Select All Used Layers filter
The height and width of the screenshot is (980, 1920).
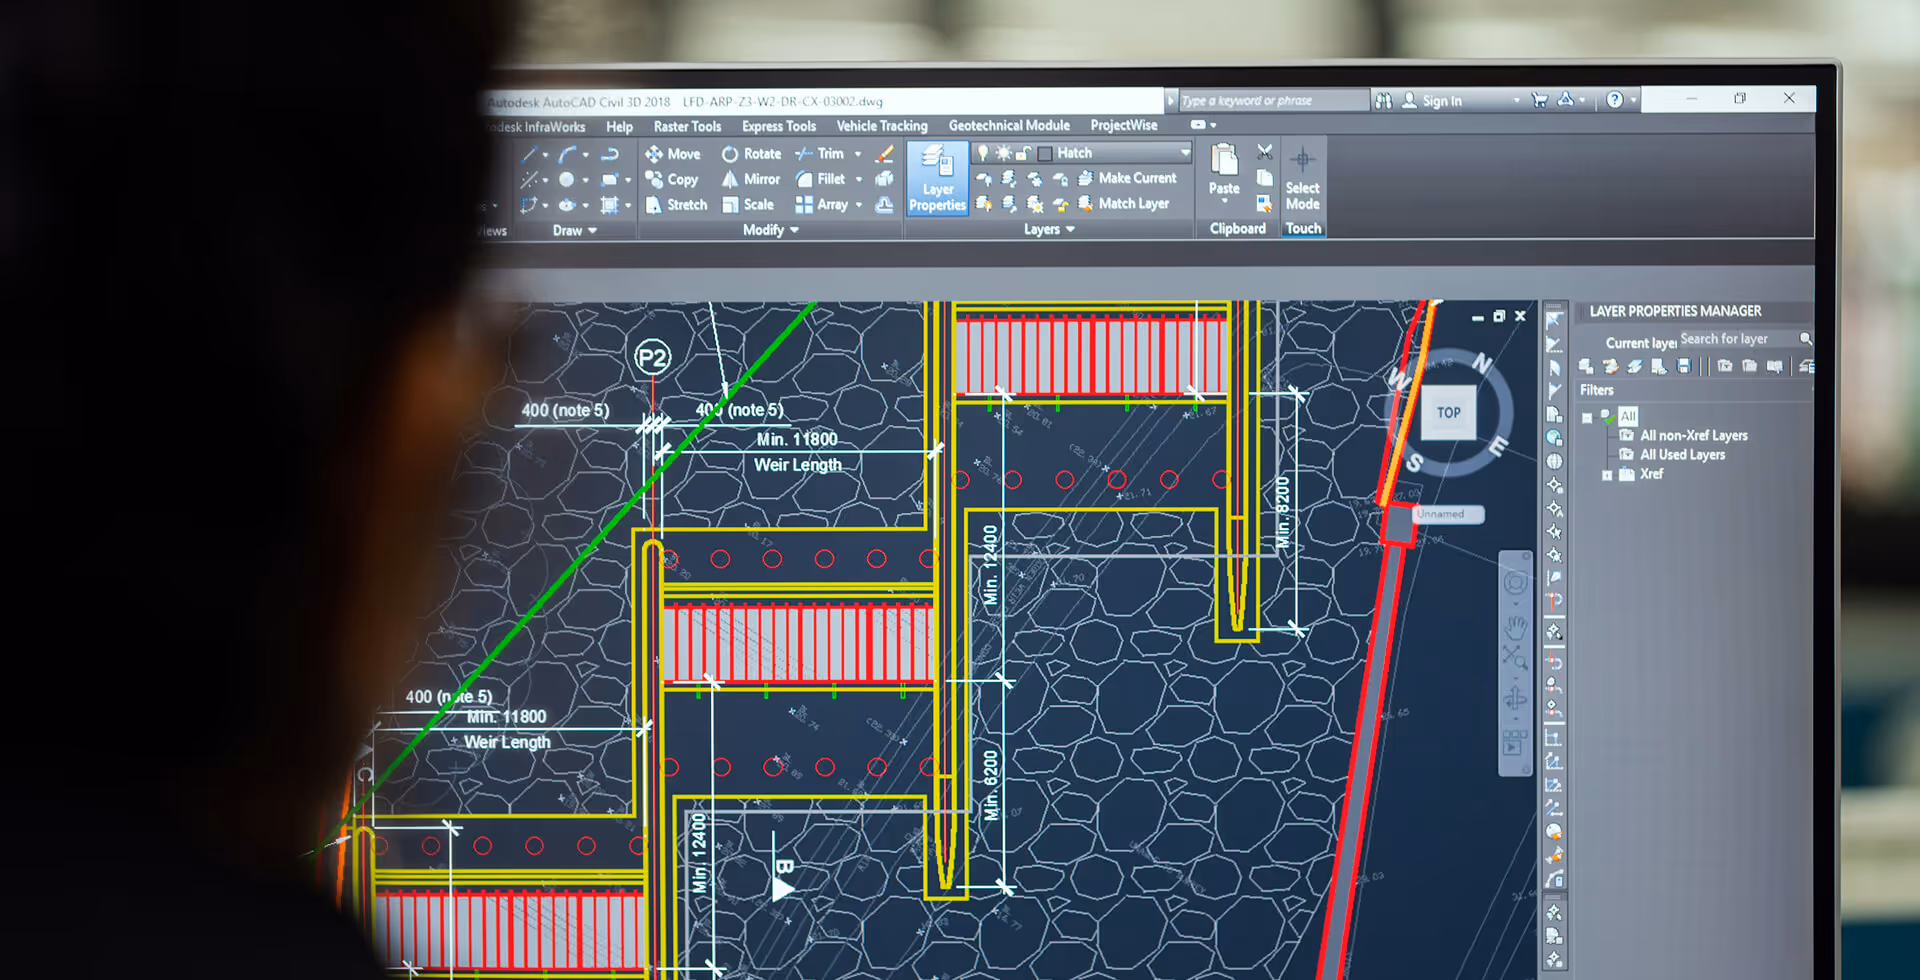pos(1682,454)
